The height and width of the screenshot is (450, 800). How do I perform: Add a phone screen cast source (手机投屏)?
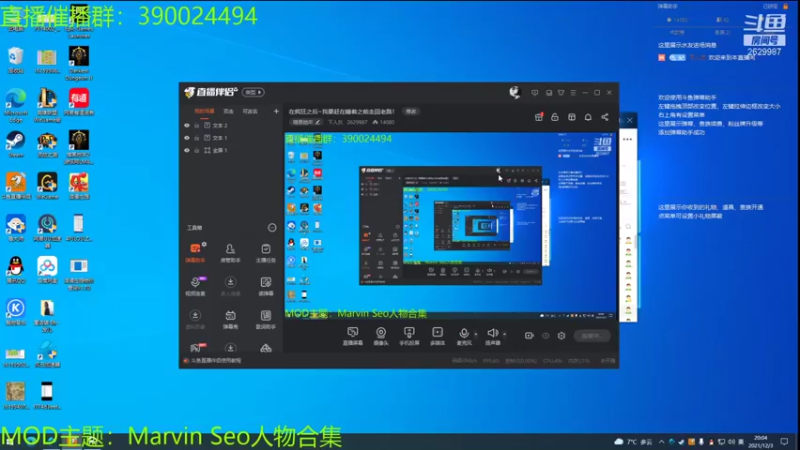409,336
